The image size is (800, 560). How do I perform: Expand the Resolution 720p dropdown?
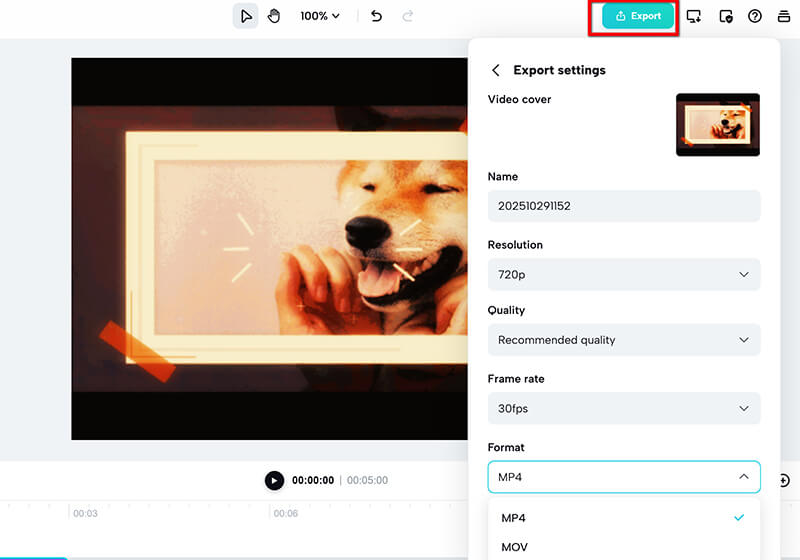coord(624,274)
